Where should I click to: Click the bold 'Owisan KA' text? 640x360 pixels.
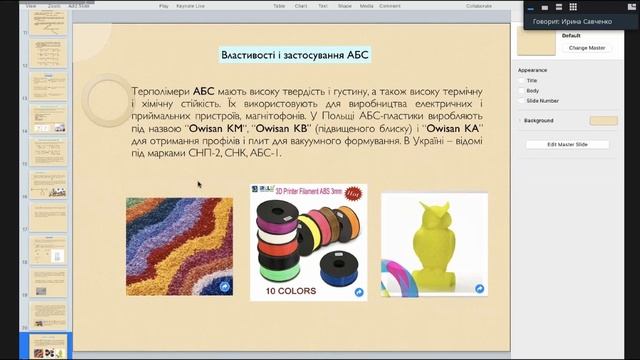click(452, 129)
